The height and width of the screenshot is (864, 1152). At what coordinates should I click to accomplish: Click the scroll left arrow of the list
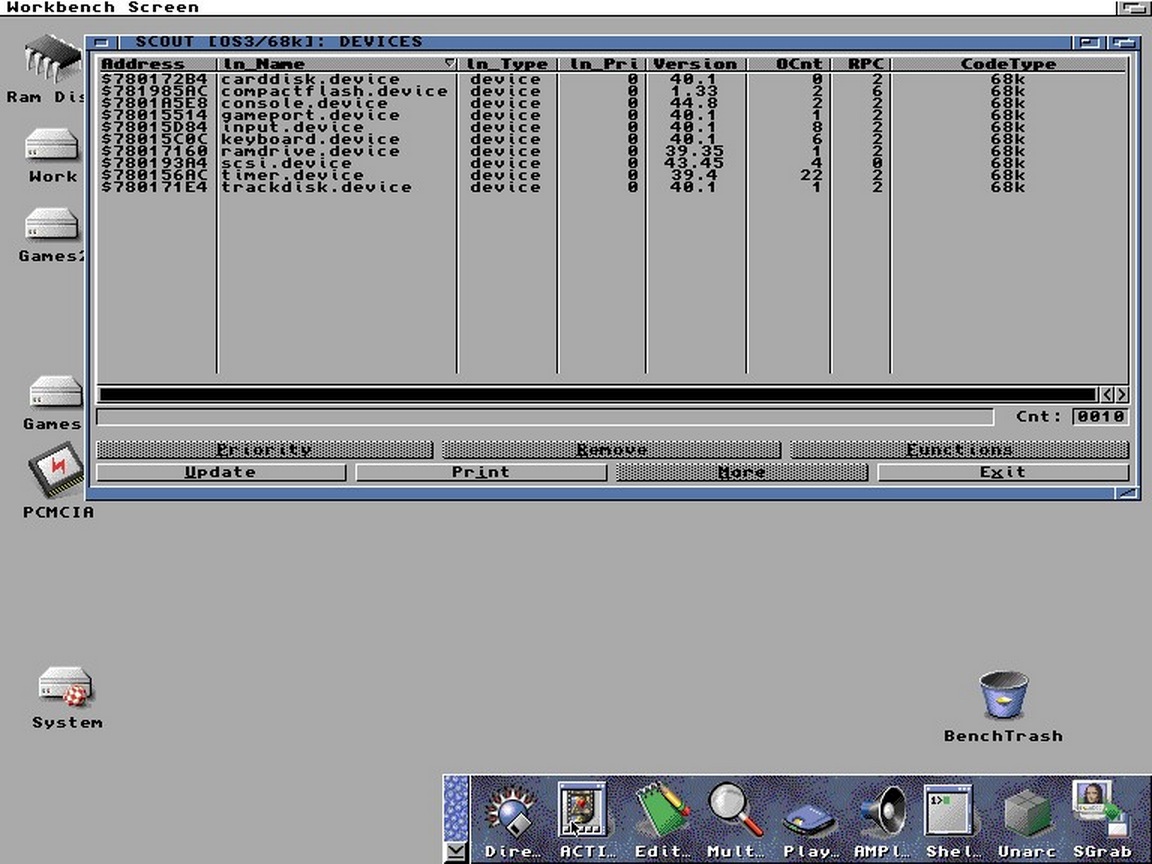click(1108, 395)
